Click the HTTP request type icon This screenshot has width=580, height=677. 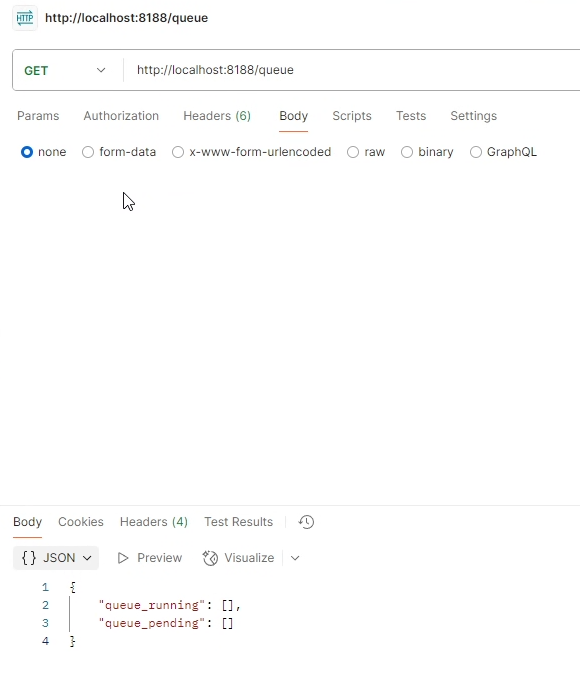point(25,18)
